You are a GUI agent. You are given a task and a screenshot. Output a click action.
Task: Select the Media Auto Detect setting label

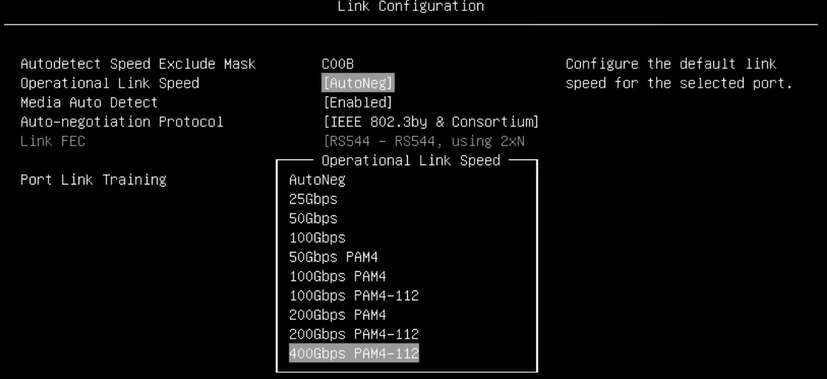click(x=89, y=102)
